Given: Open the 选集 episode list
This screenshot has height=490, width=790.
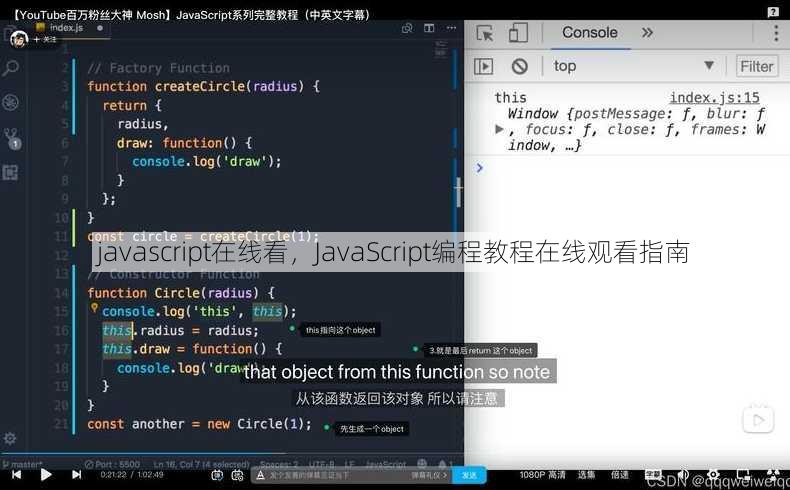Looking at the screenshot, I should [586, 475].
